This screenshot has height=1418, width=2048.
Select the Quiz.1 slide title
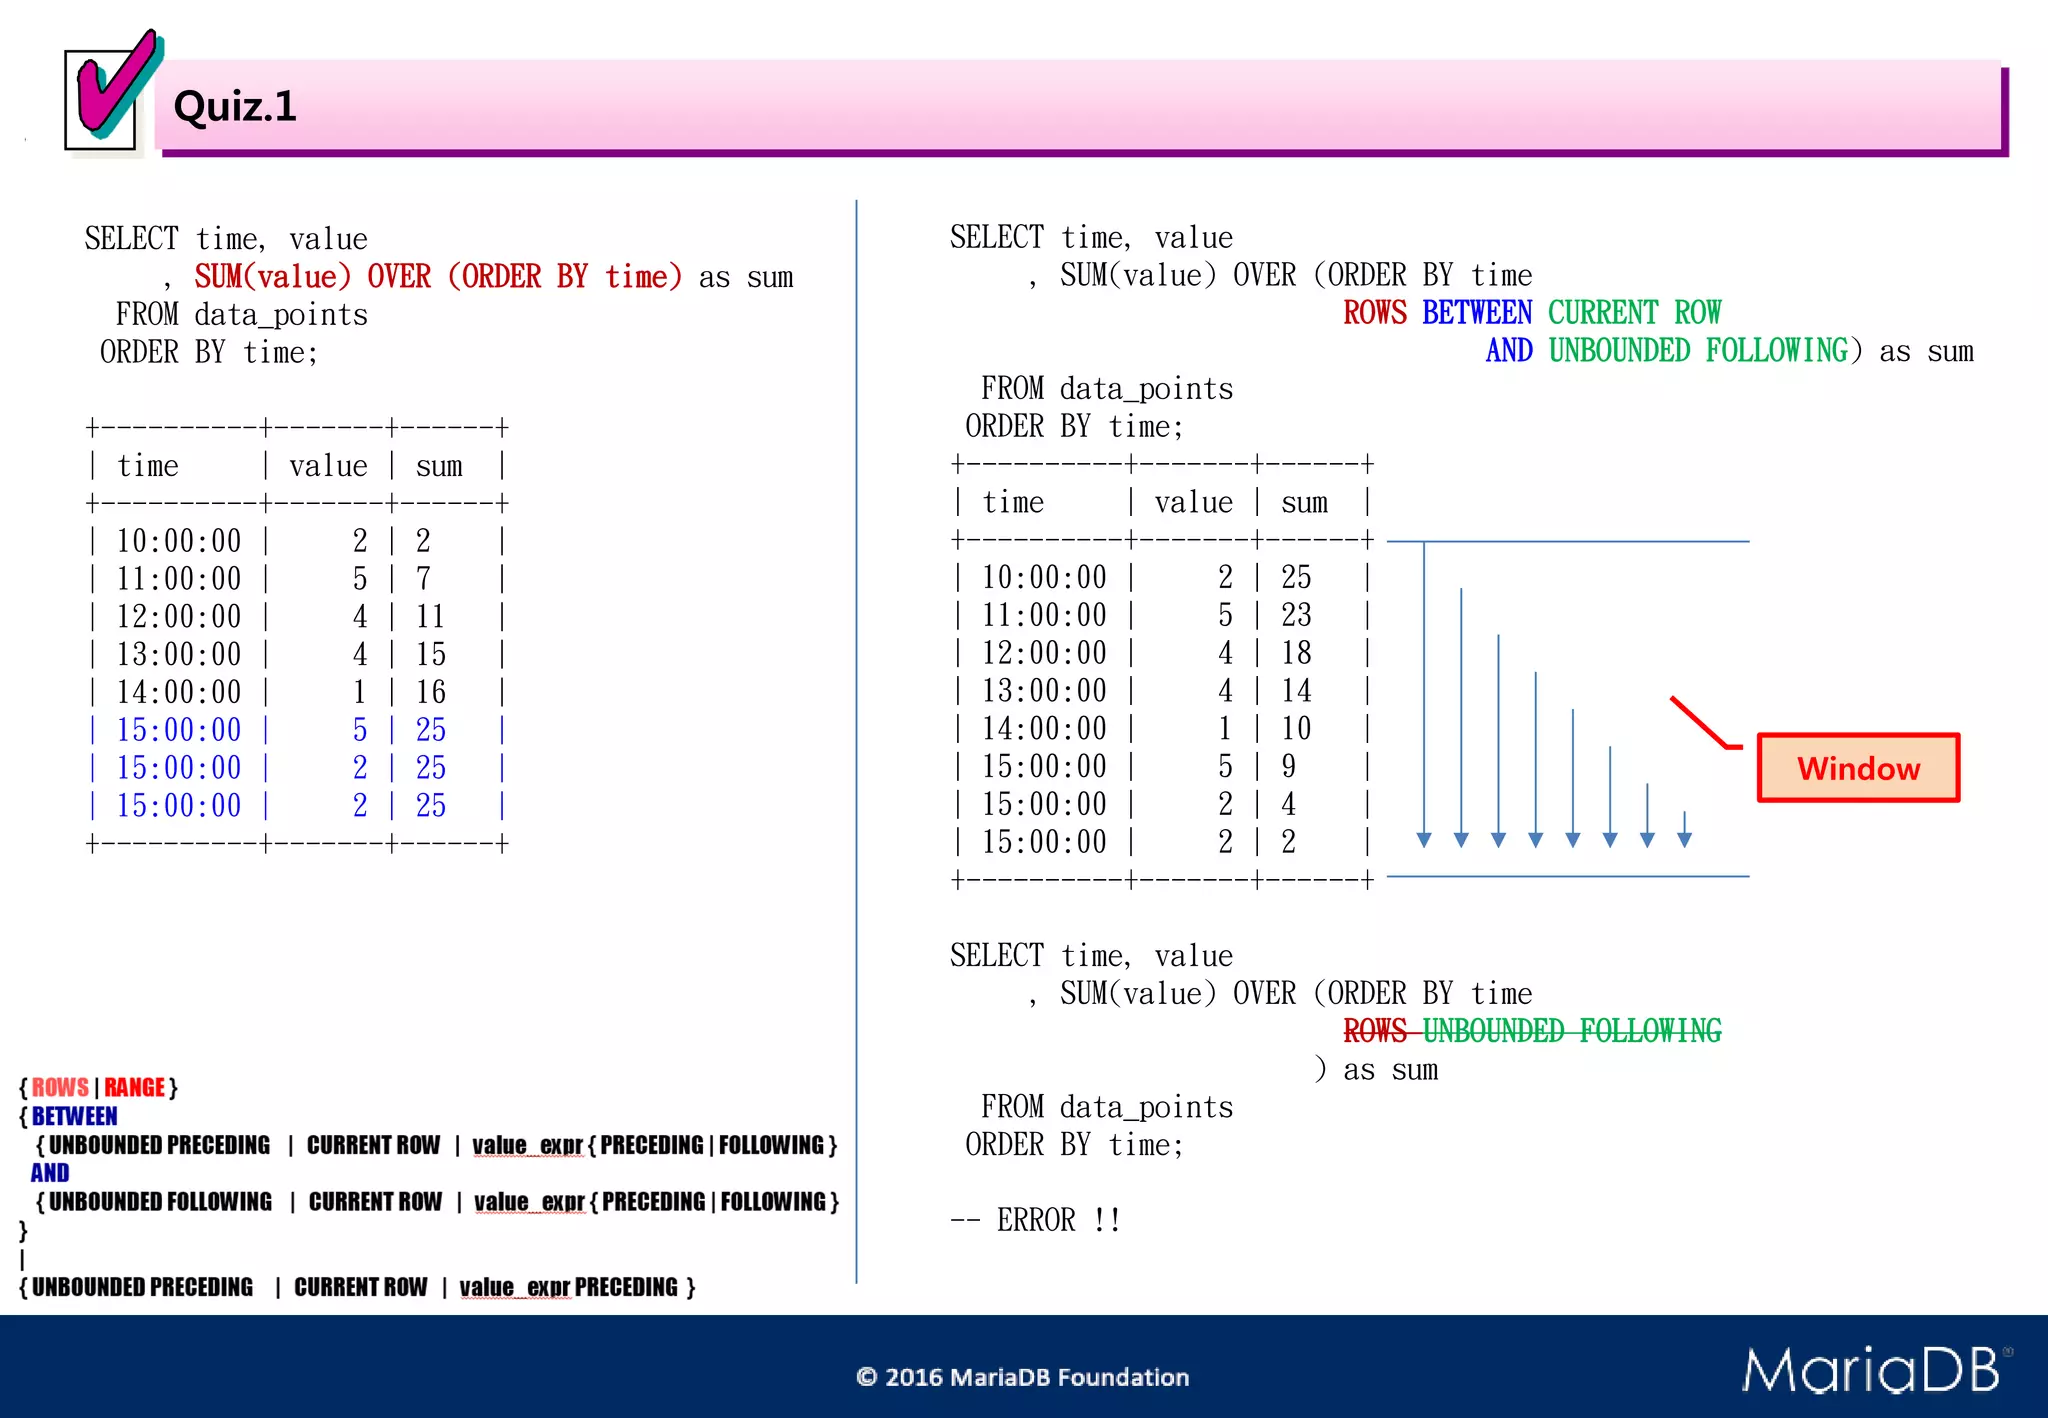click(235, 106)
